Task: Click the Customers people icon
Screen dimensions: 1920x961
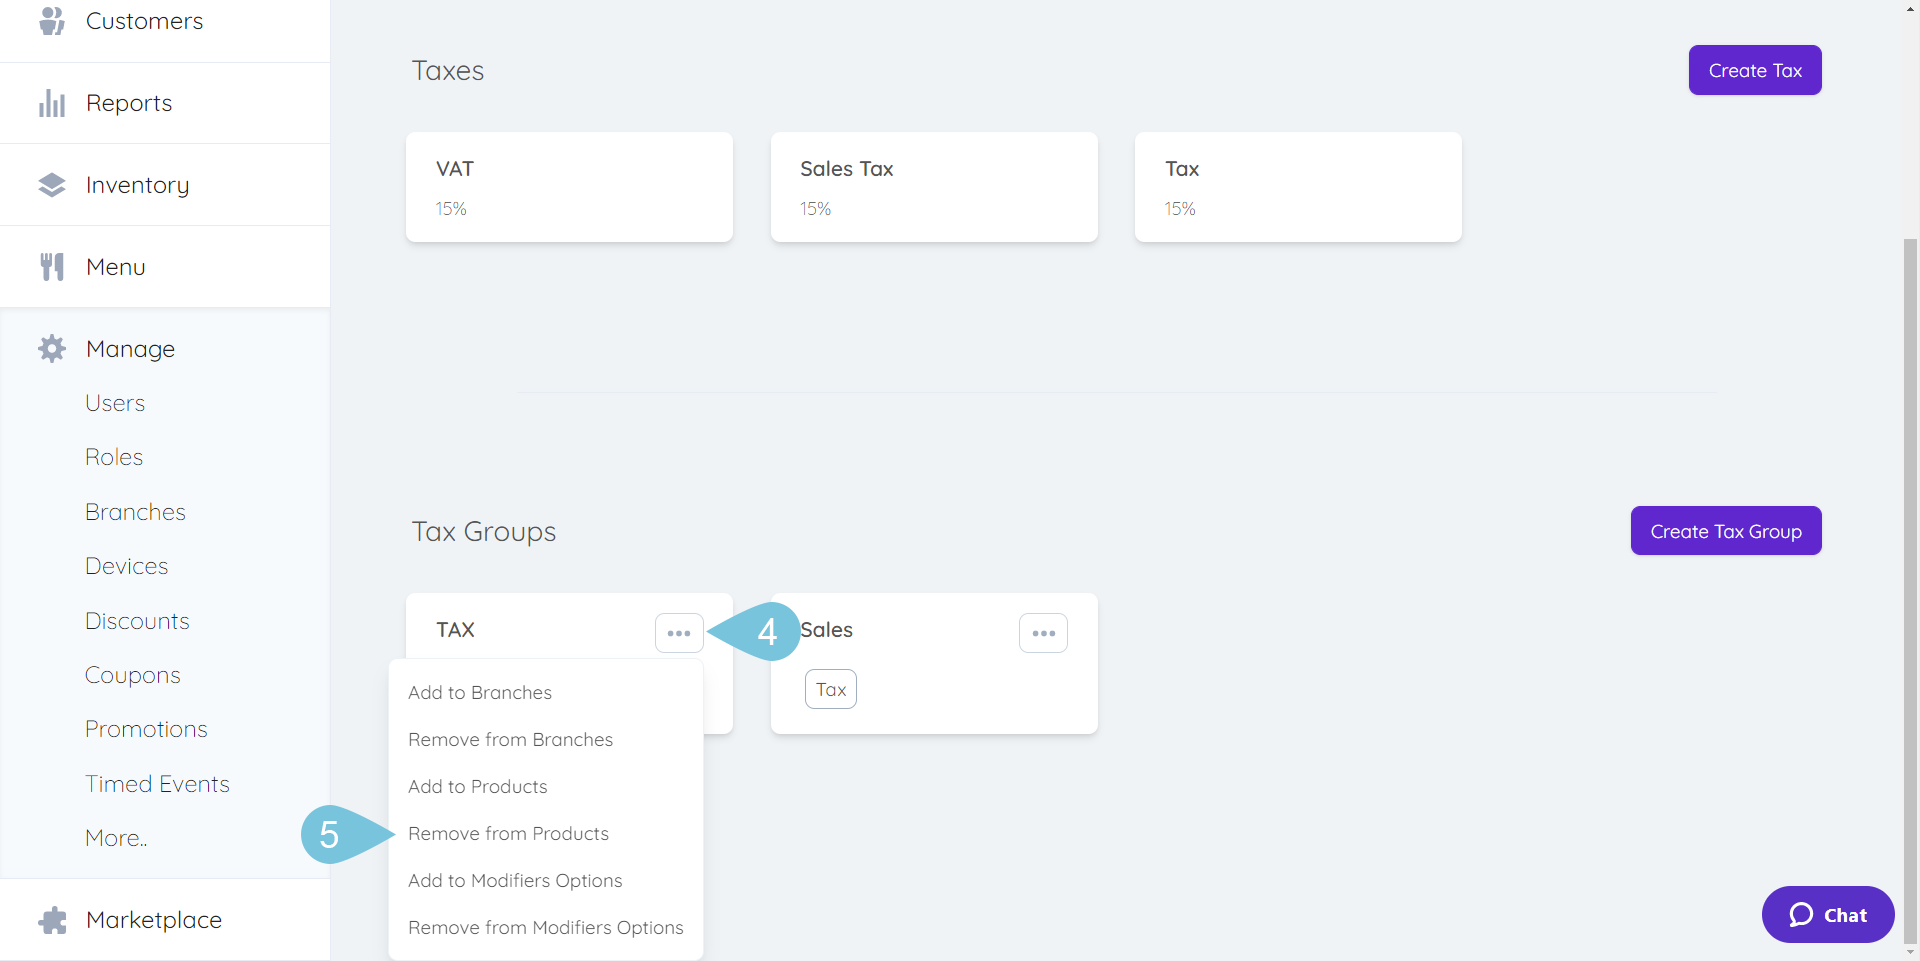Action: pyautogui.click(x=52, y=21)
